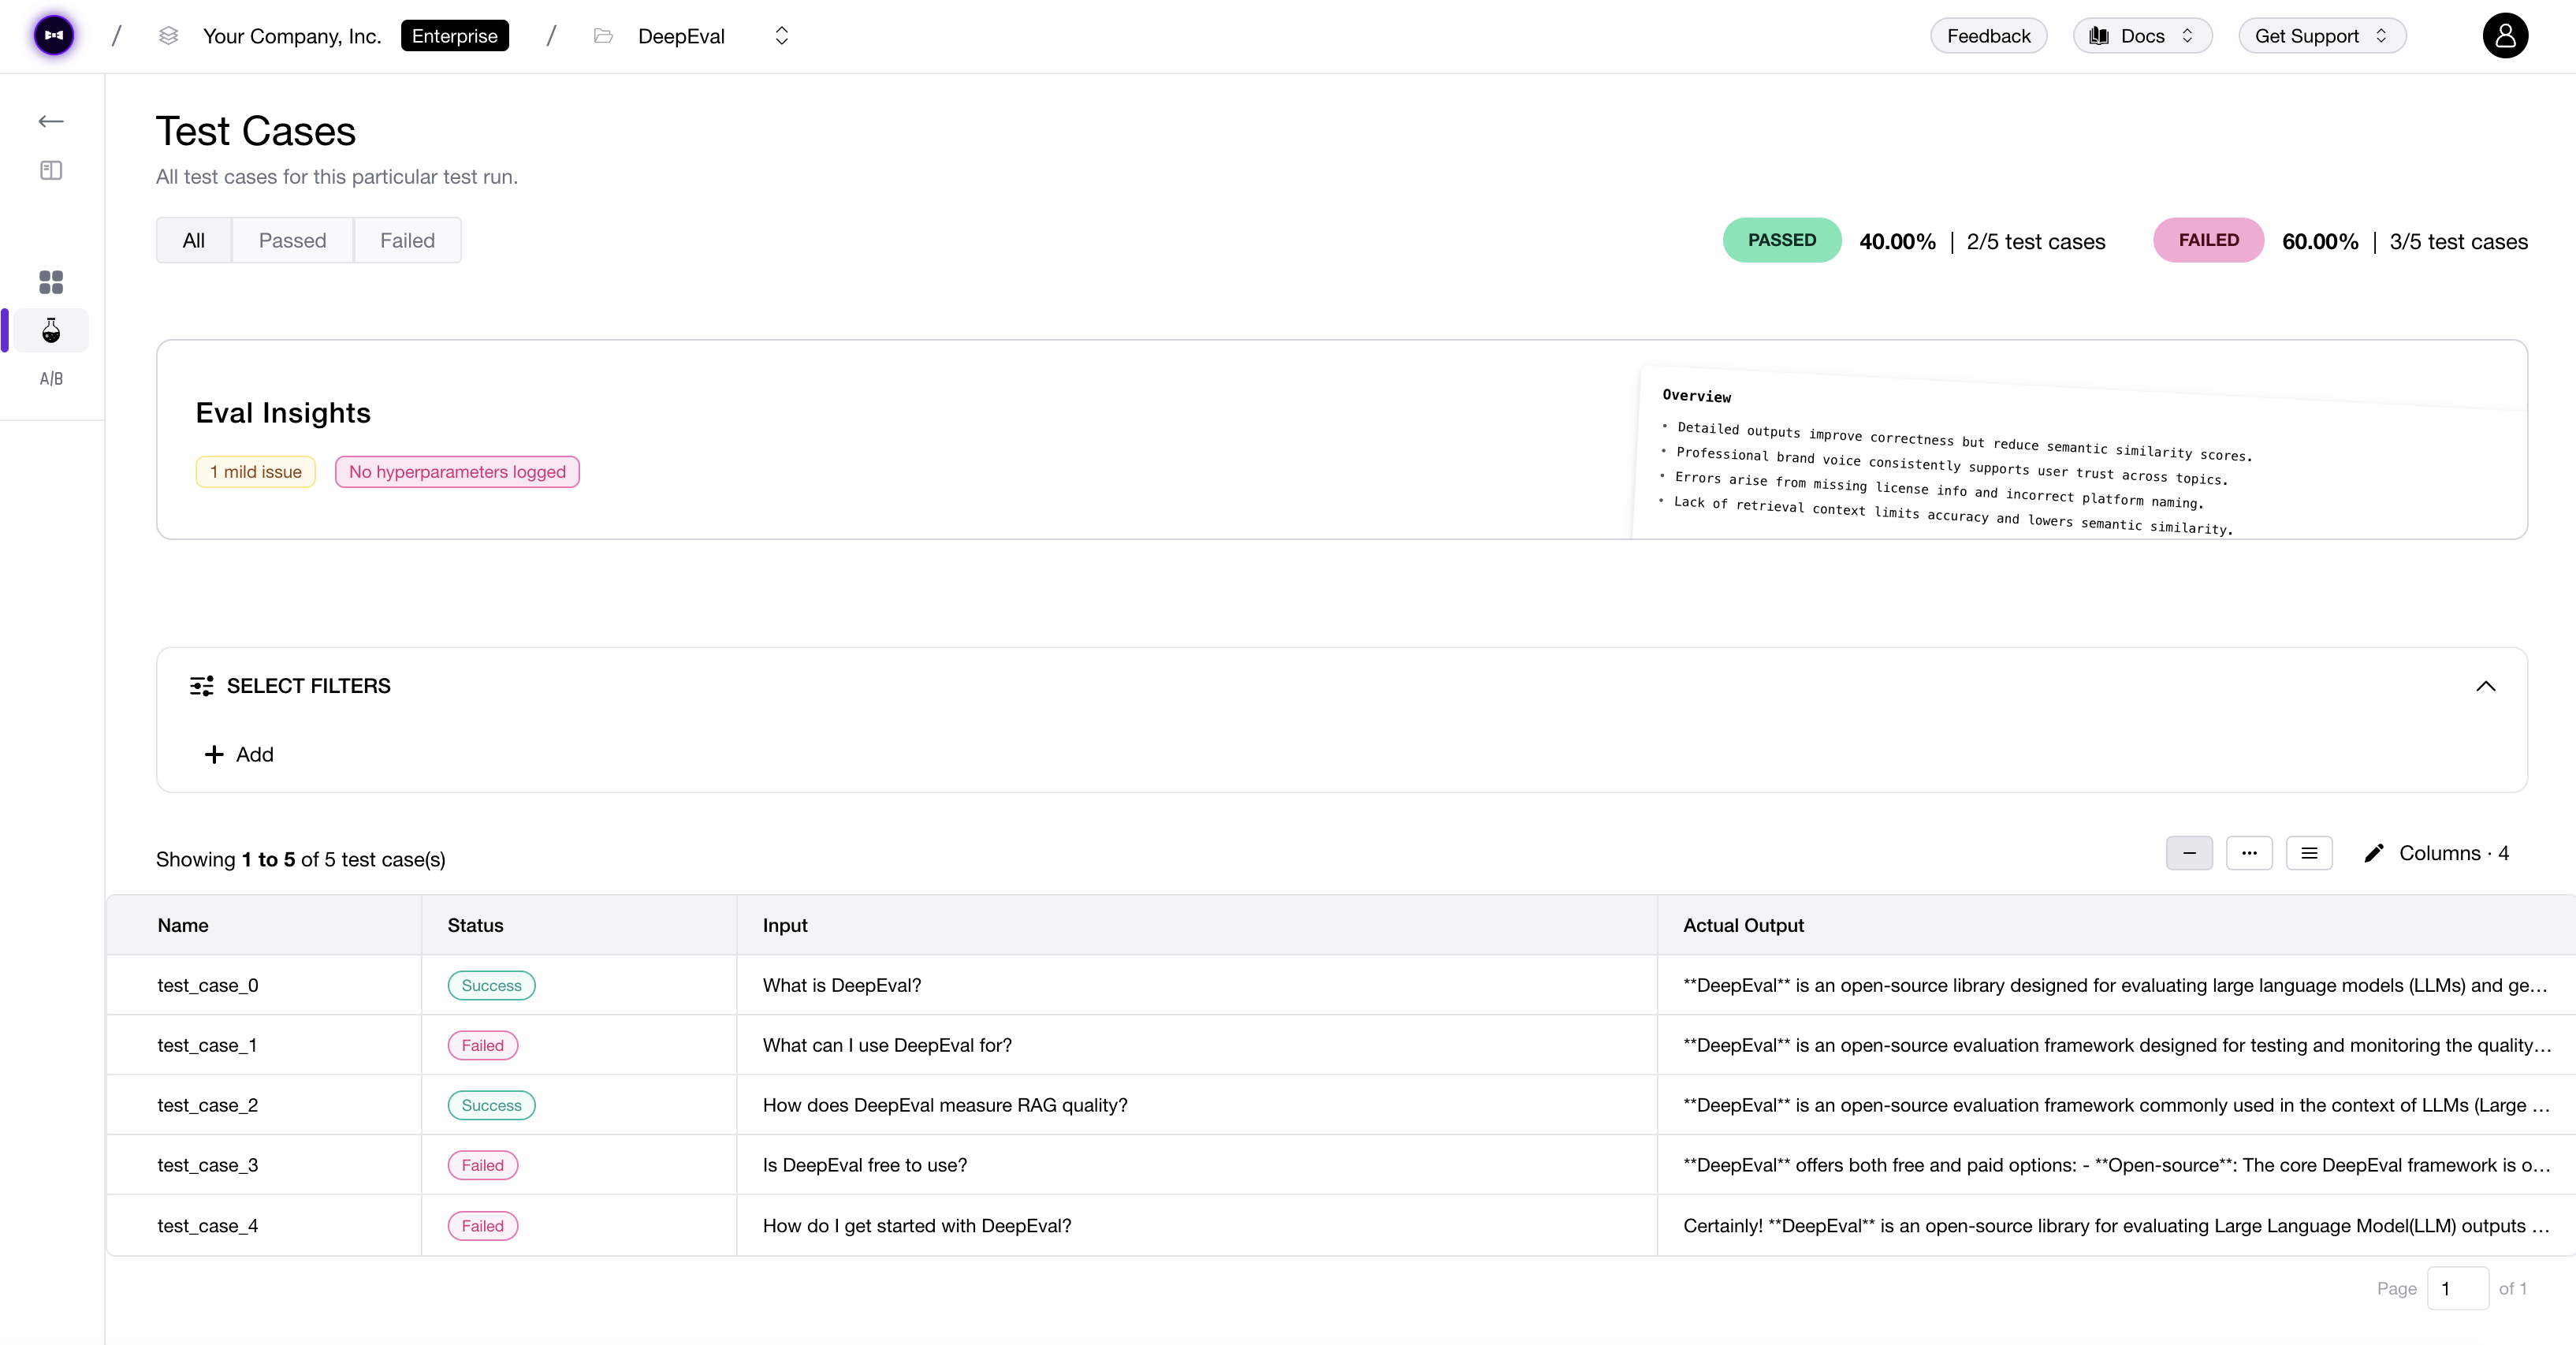Select the experiments flask icon
The width and height of the screenshot is (2576, 1345).
[x=50, y=330]
